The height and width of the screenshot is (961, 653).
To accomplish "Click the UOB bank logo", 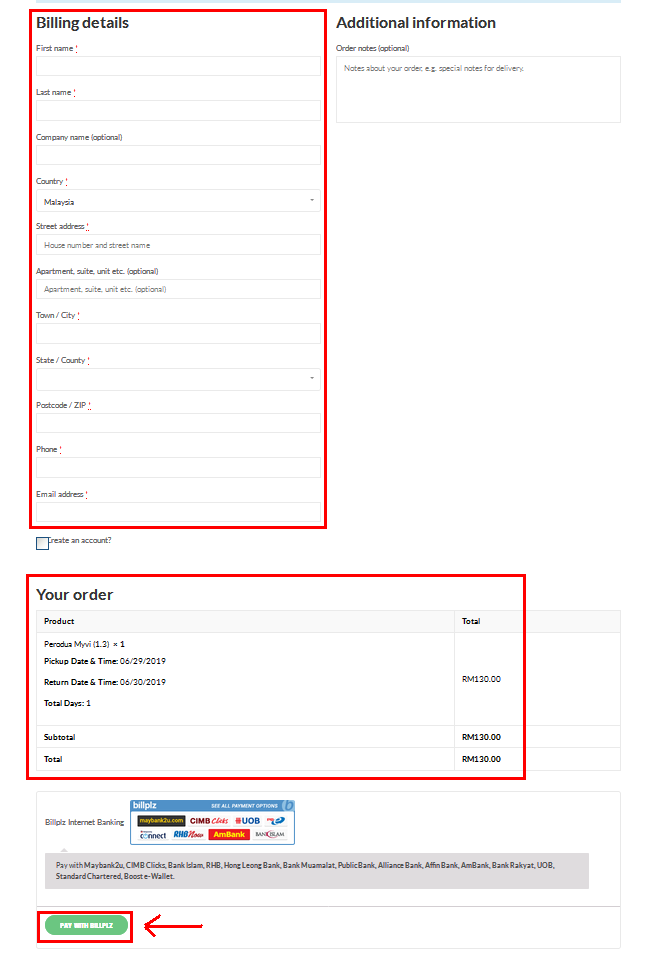I will [247, 821].
